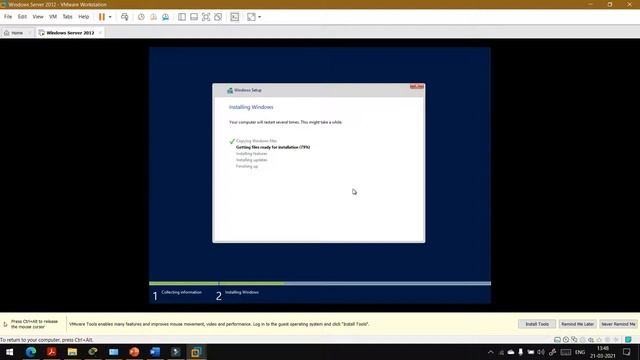Open the View menu

[x=38, y=17]
